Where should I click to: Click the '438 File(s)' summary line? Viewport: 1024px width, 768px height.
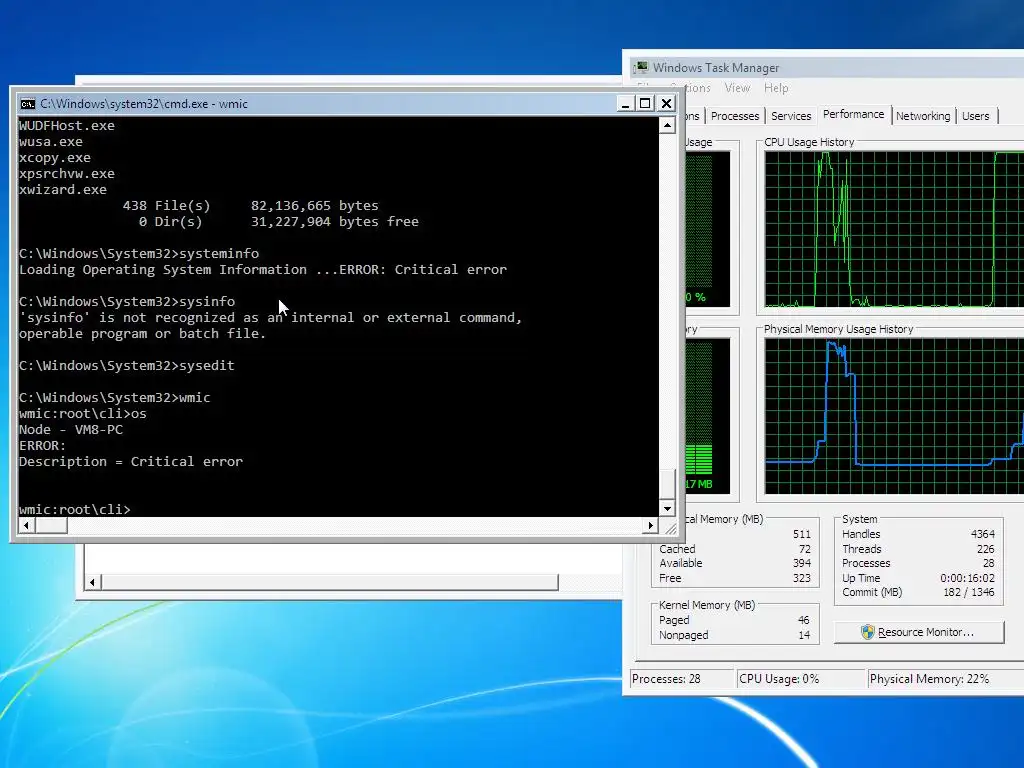[x=251, y=206]
